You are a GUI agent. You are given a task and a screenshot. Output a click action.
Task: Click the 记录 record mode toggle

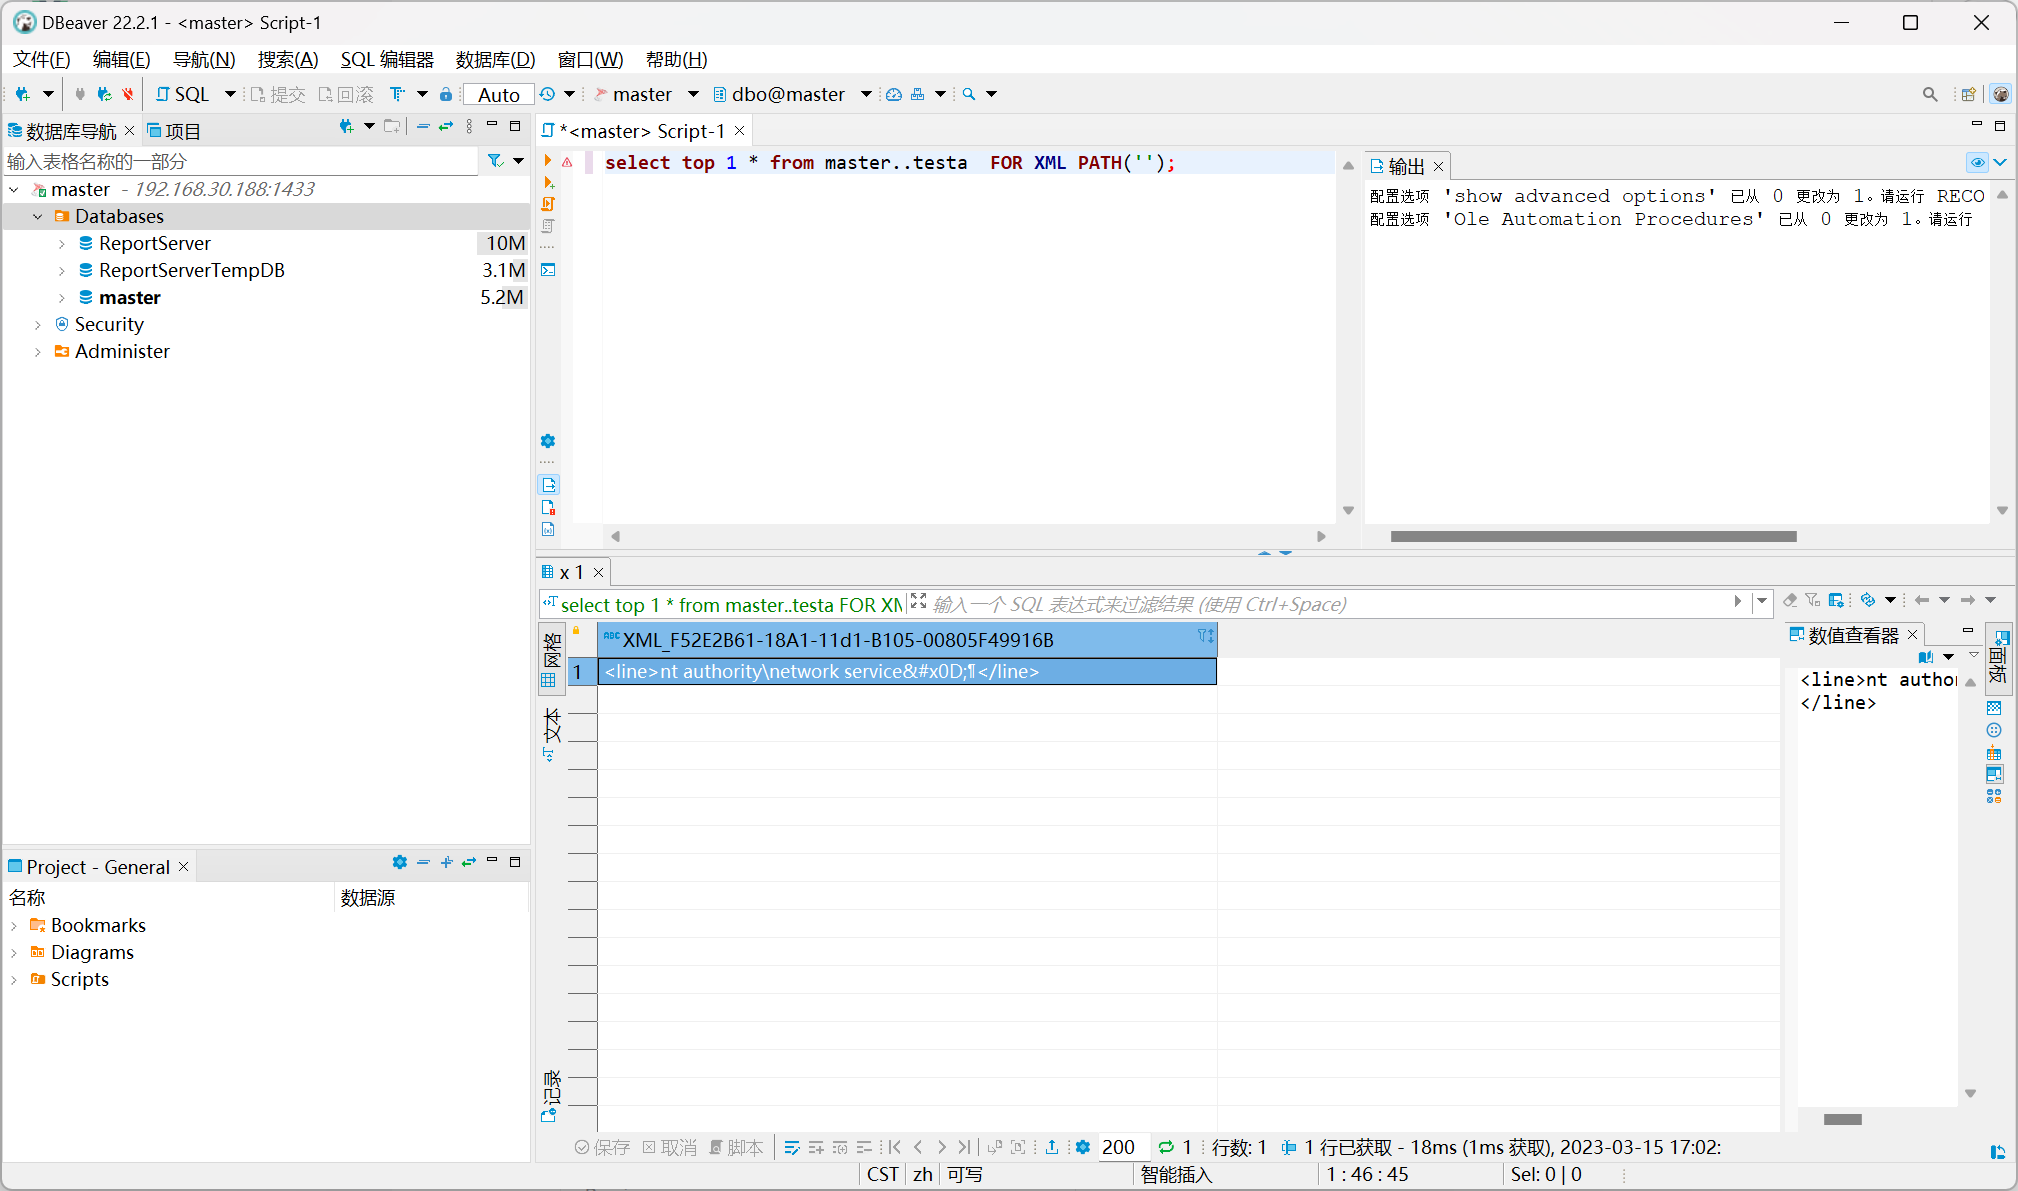point(550,1095)
